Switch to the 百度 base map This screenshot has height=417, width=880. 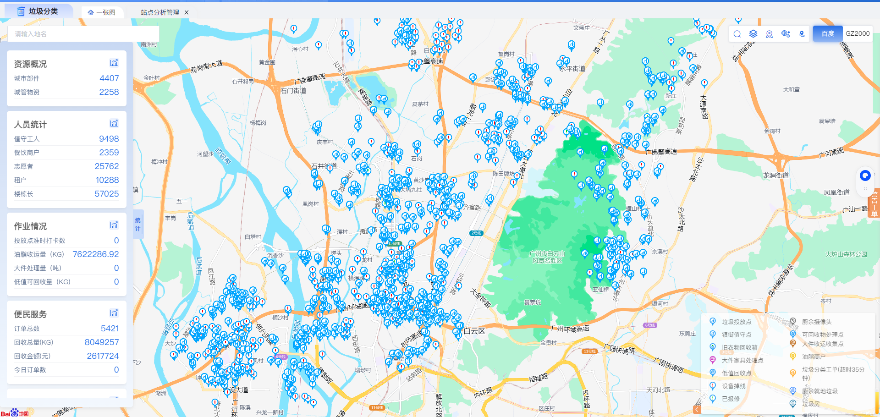827,33
